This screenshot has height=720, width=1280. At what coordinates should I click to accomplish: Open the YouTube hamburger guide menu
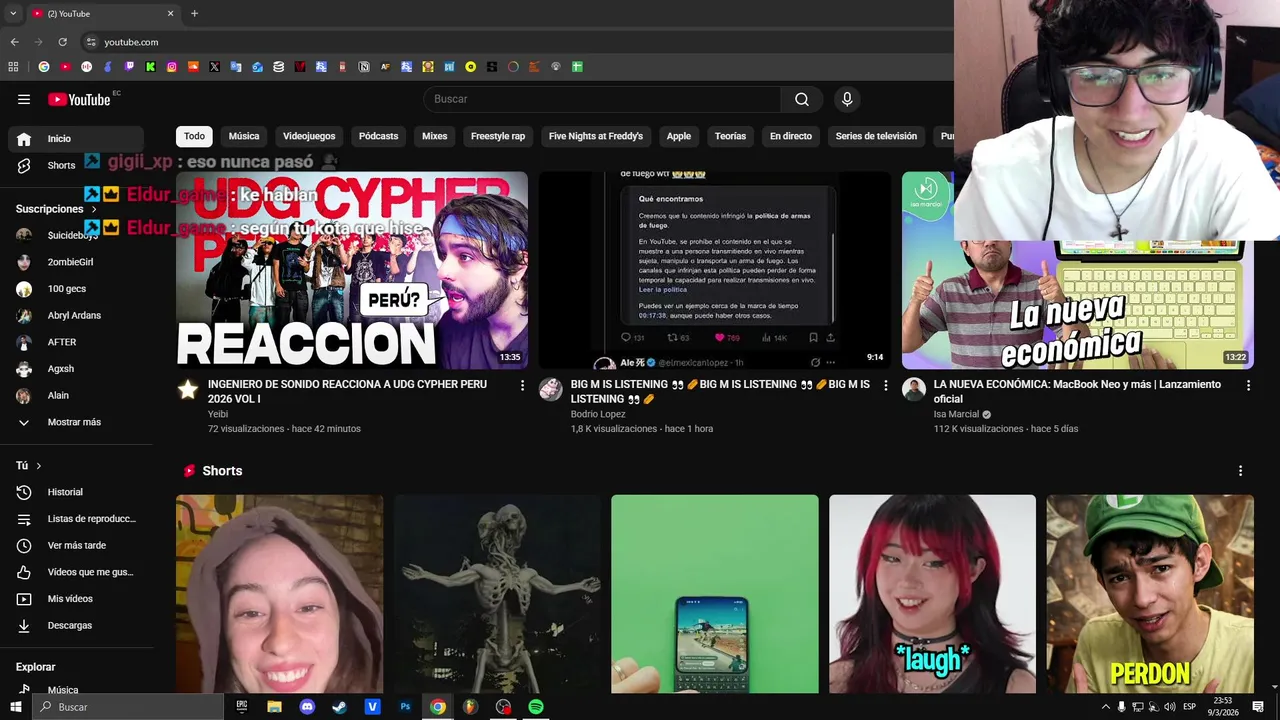(x=24, y=99)
